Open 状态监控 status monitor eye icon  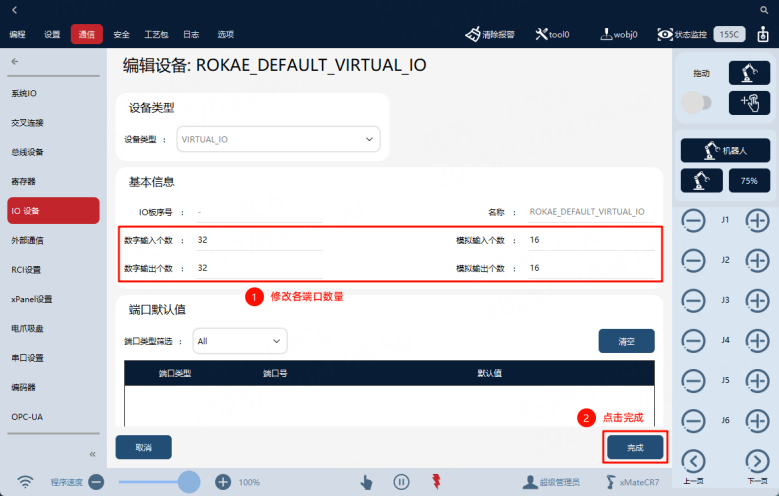point(665,34)
